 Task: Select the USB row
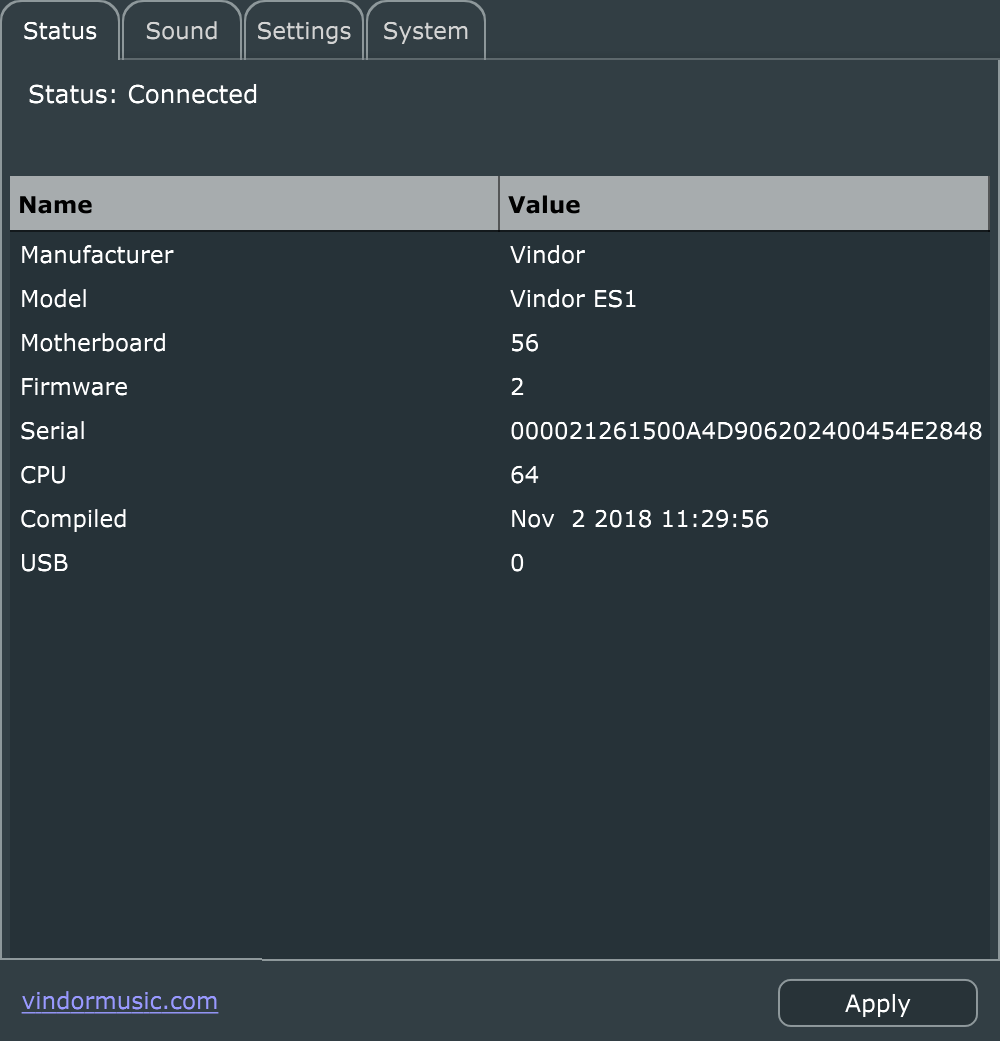pyautogui.click(x=44, y=563)
